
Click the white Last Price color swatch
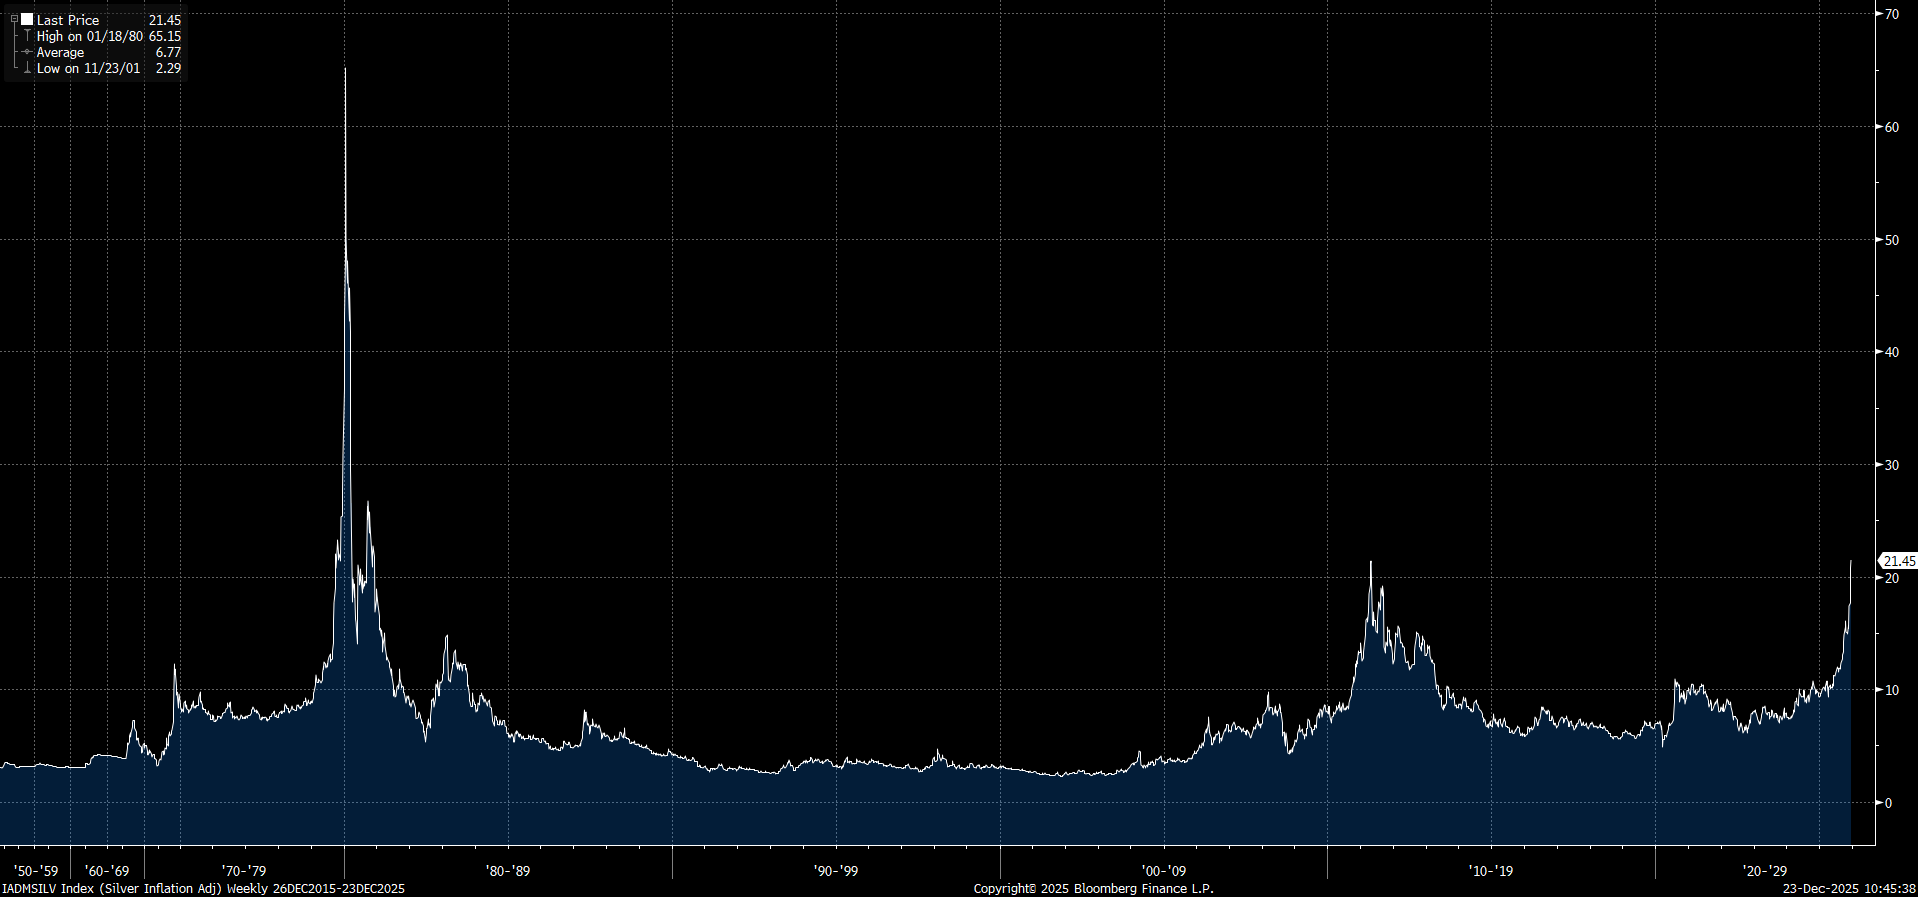[x=27, y=20]
